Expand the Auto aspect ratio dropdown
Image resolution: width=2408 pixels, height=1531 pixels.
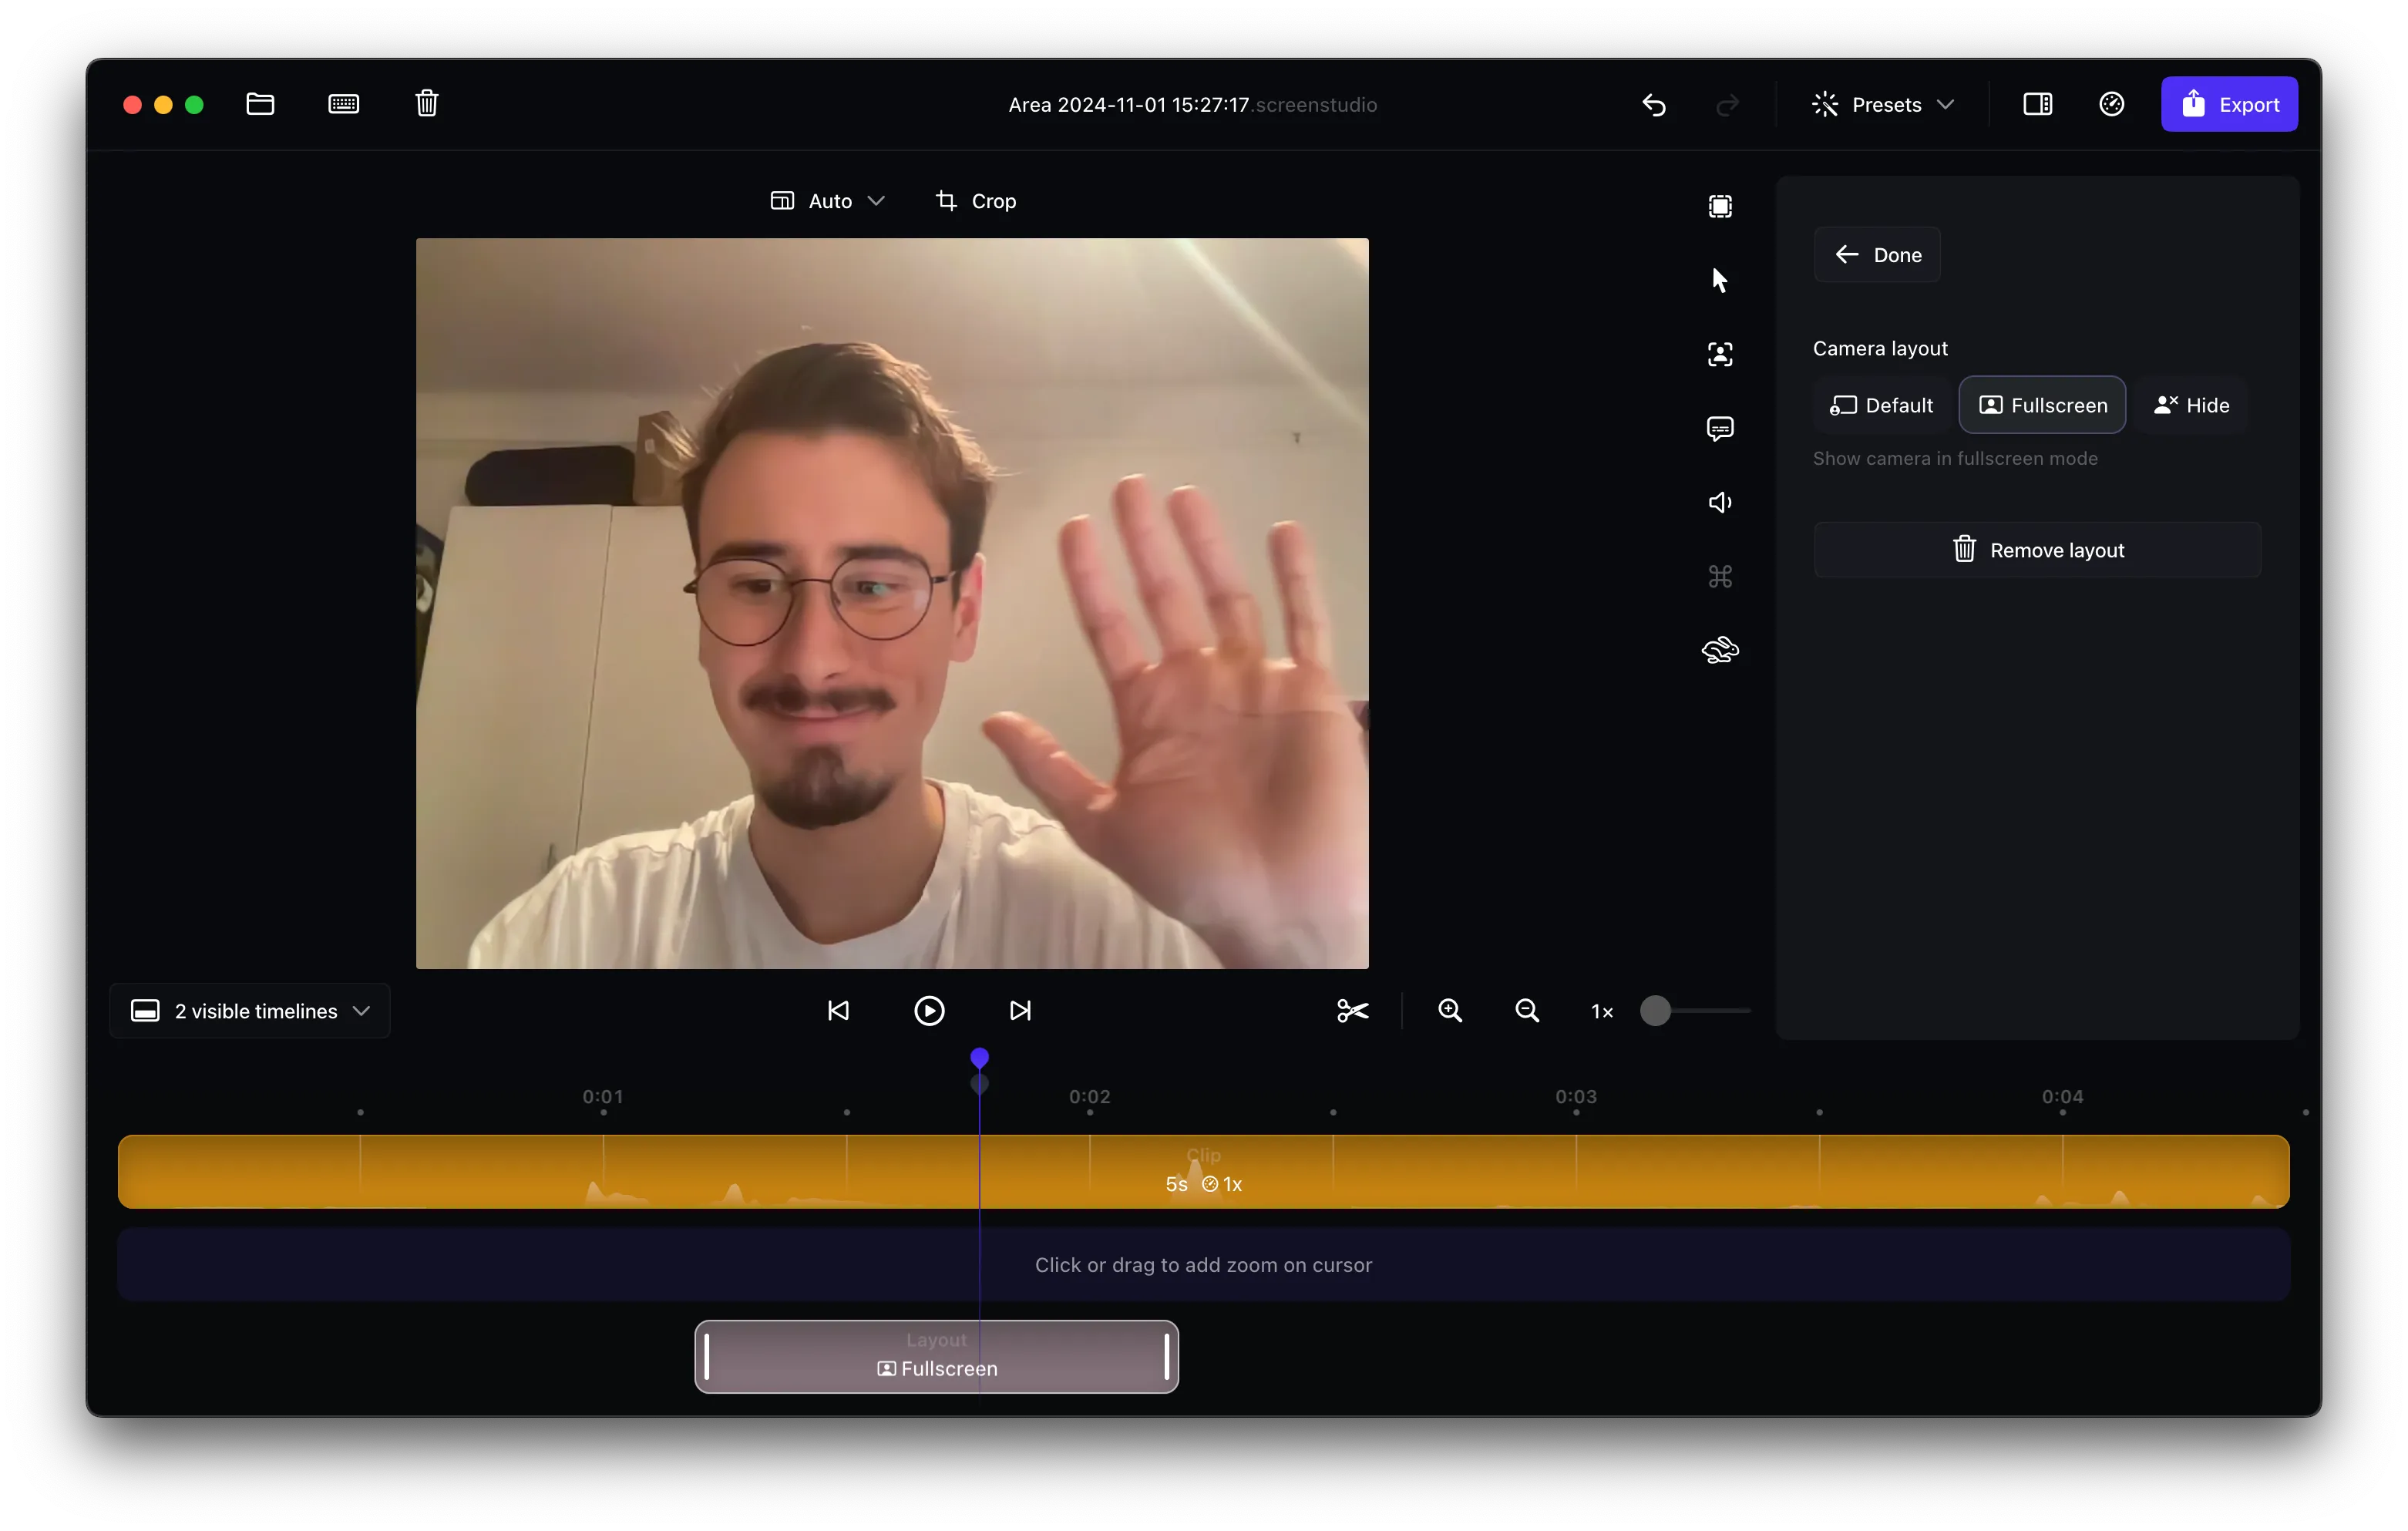click(x=827, y=201)
